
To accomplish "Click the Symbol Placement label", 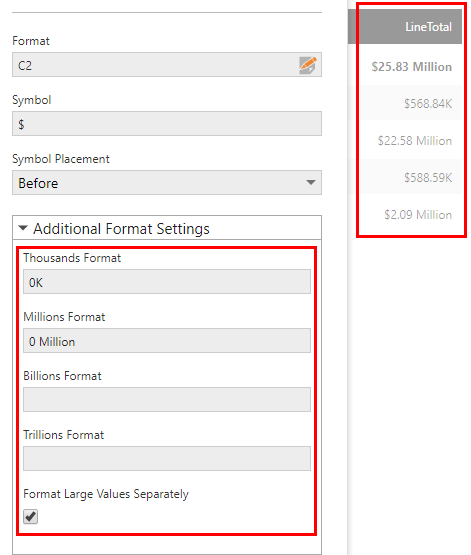I will click(x=61, y=159).
